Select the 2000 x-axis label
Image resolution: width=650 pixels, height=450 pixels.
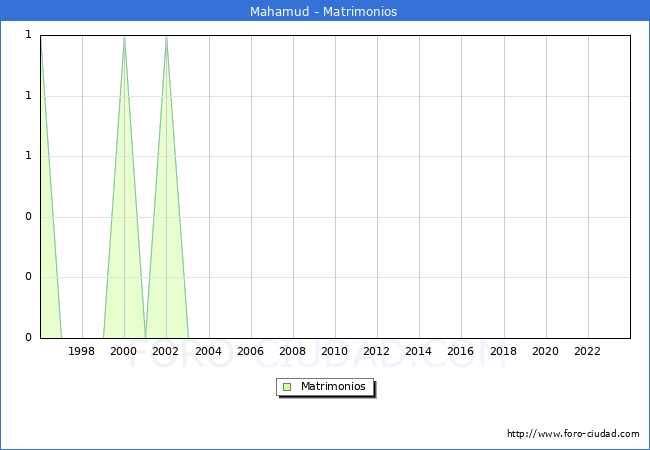point(124,352)
